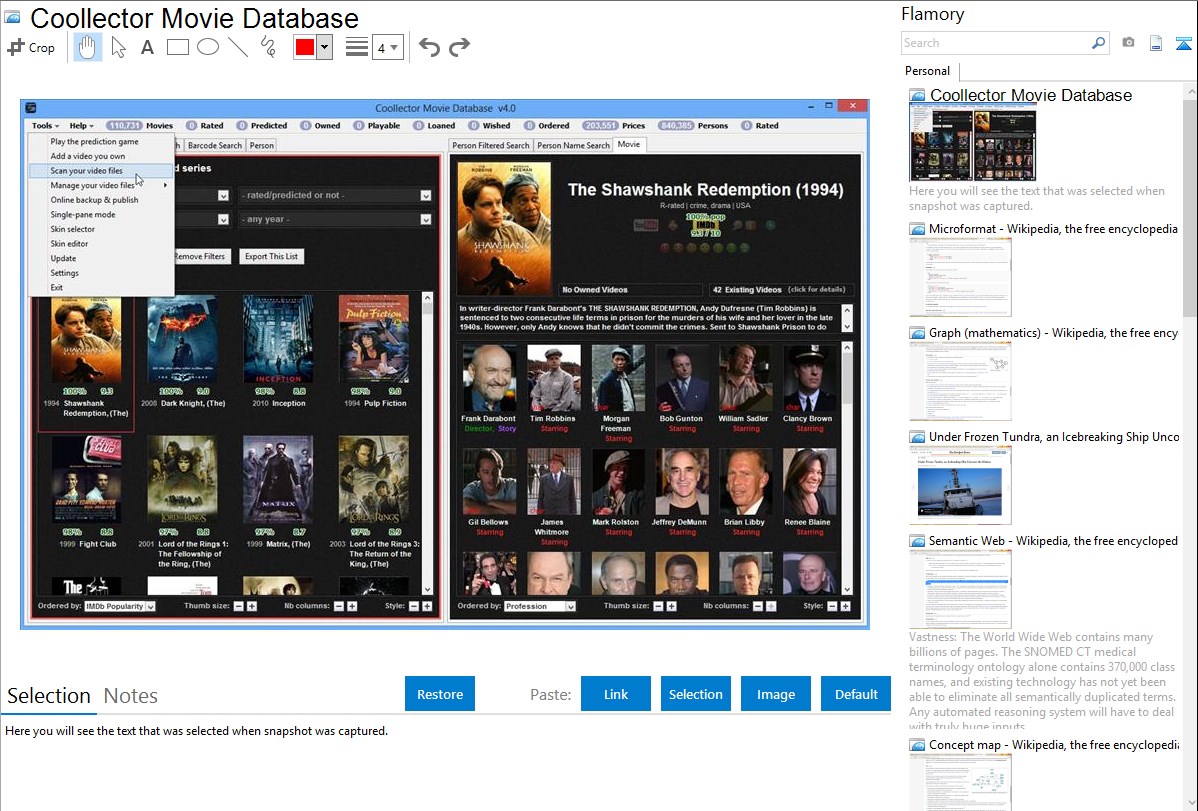Pick the freehand scribble tool
This screenshot has height=811, width=1198.
click(268, 47)
